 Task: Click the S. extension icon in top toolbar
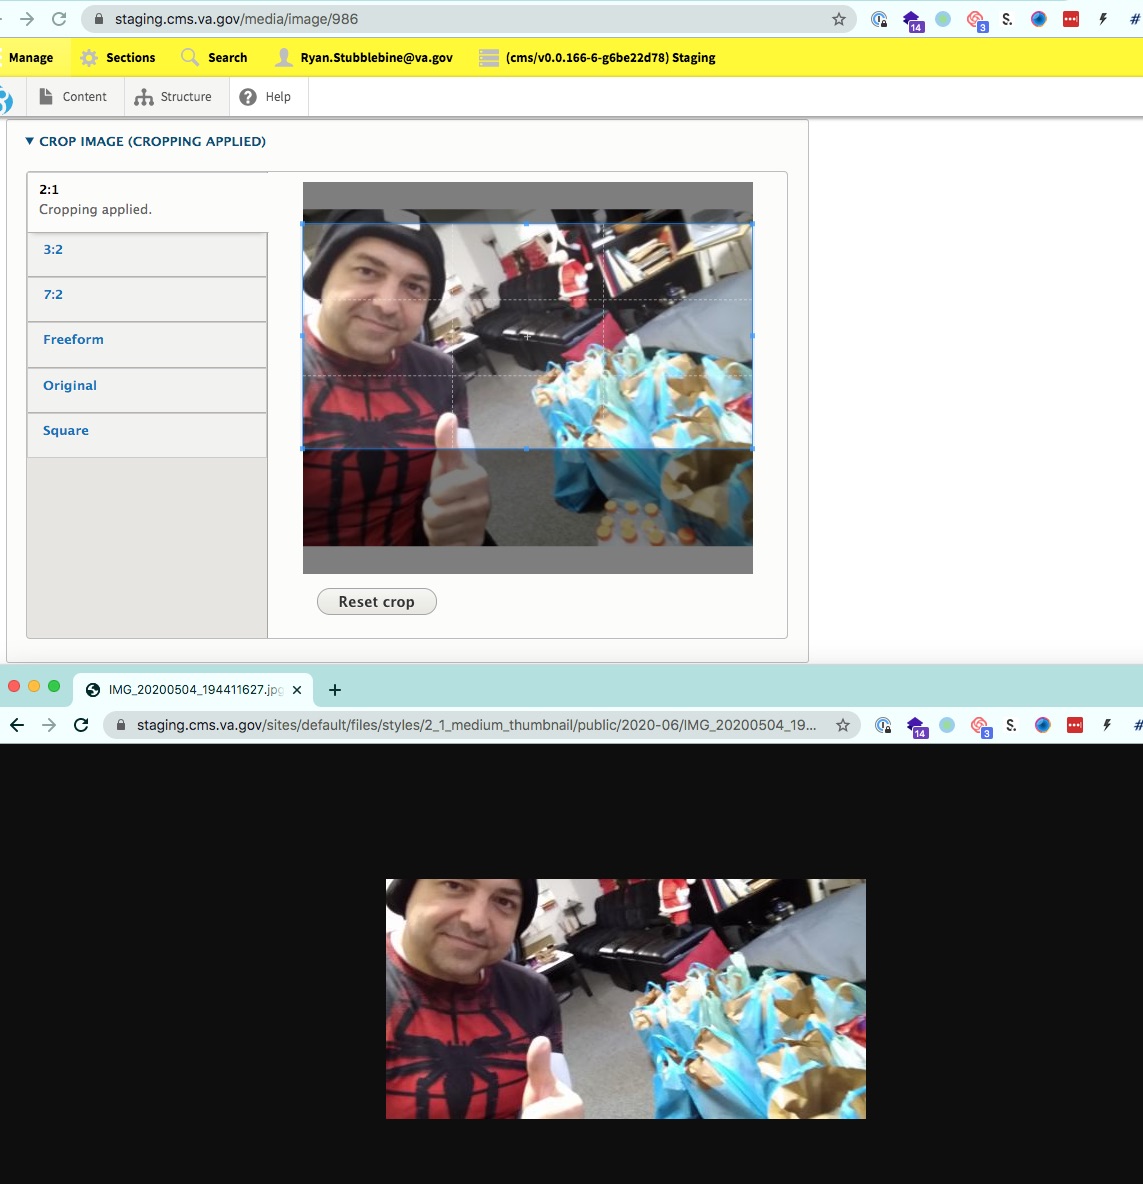(1007, 20)
